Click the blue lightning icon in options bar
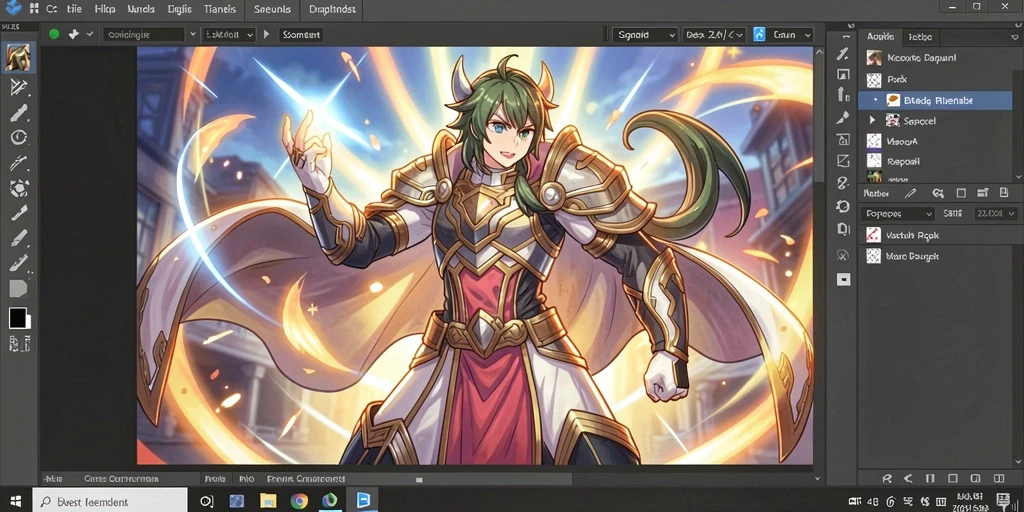The height and width of the screenshot is (512, 1024). click(x=759, y=35)
